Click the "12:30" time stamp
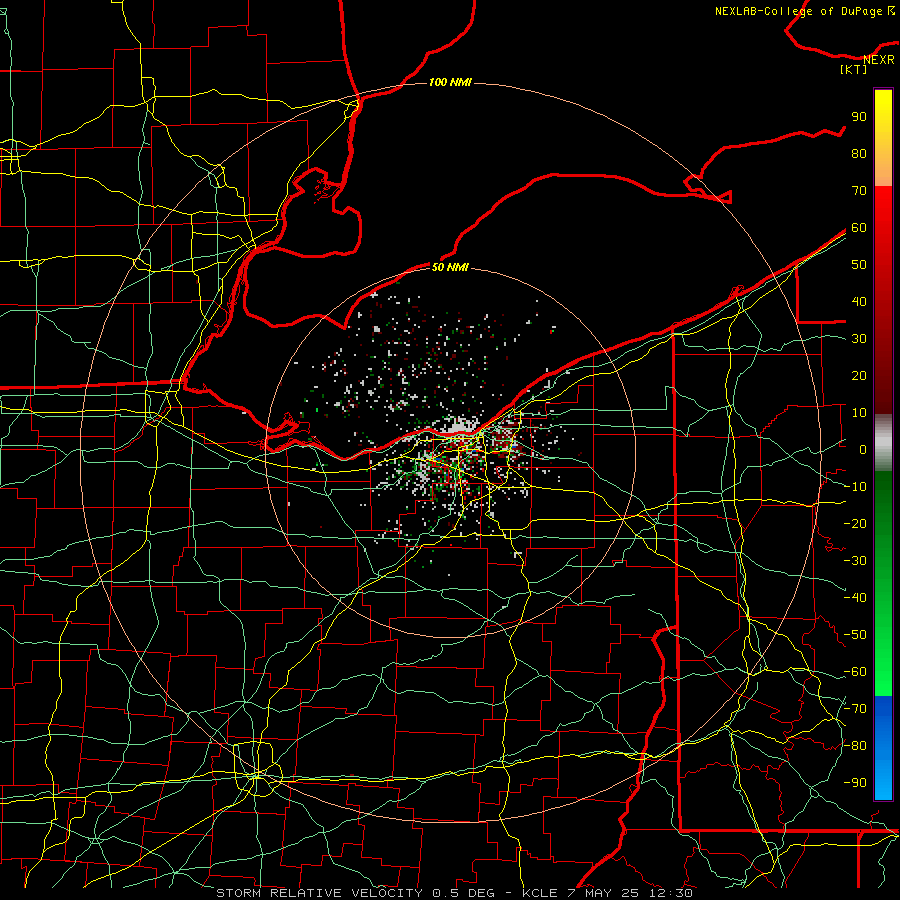 670,893
